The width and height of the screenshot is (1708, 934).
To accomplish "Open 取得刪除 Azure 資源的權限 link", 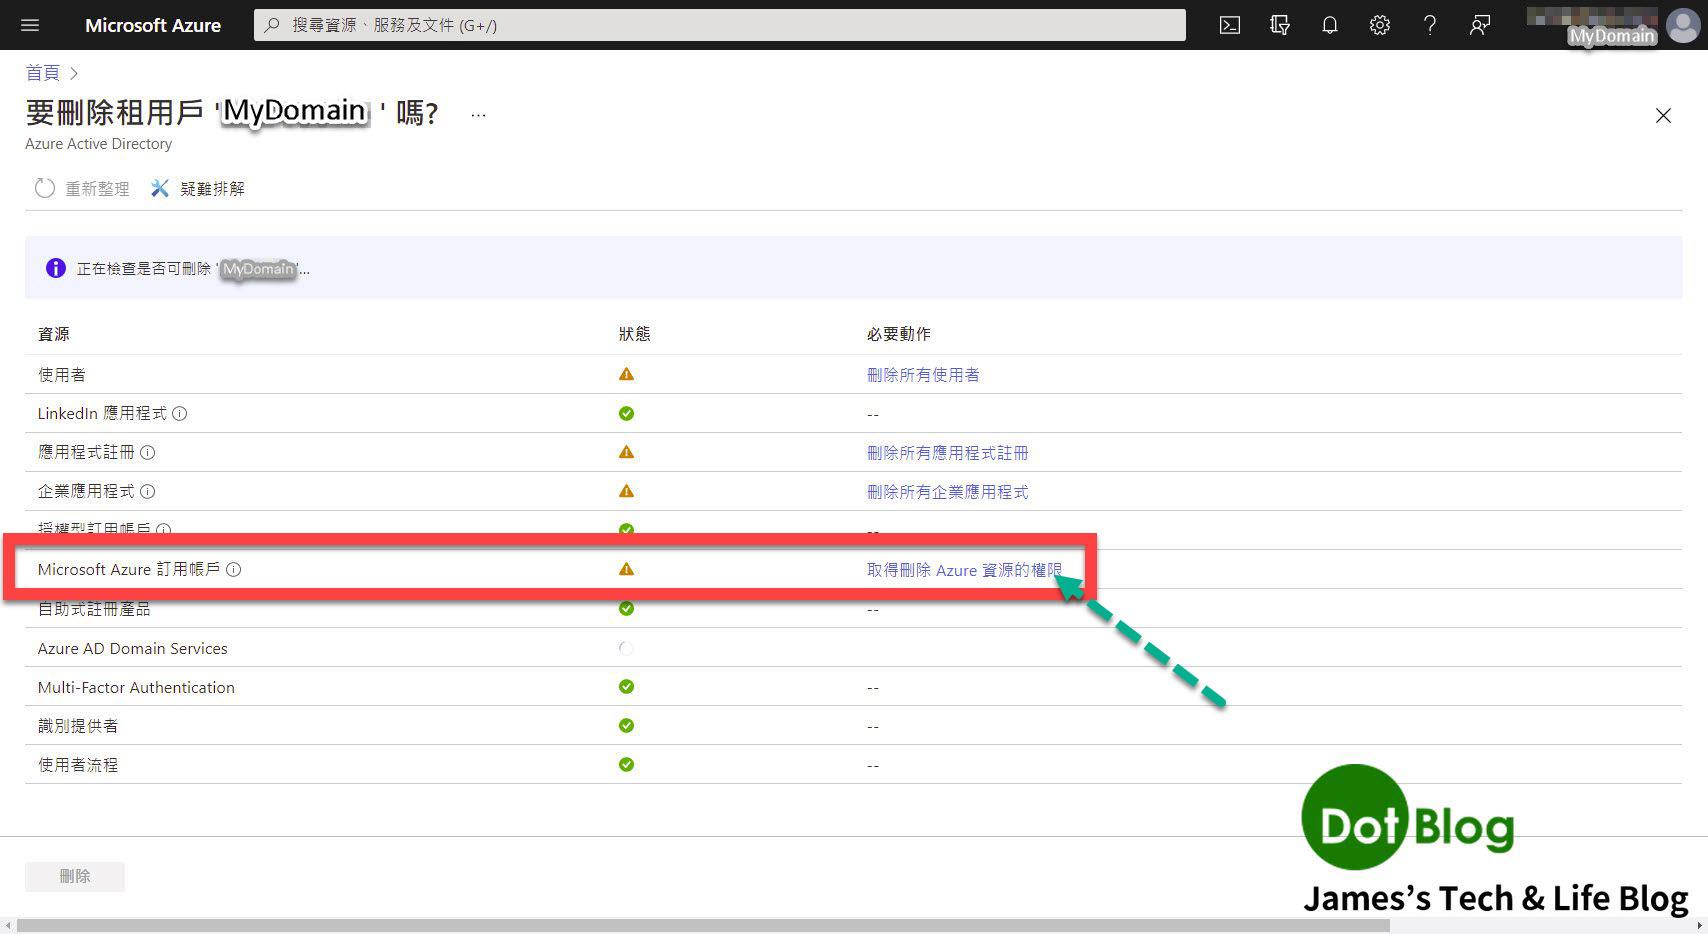I will tap(964, 569).
